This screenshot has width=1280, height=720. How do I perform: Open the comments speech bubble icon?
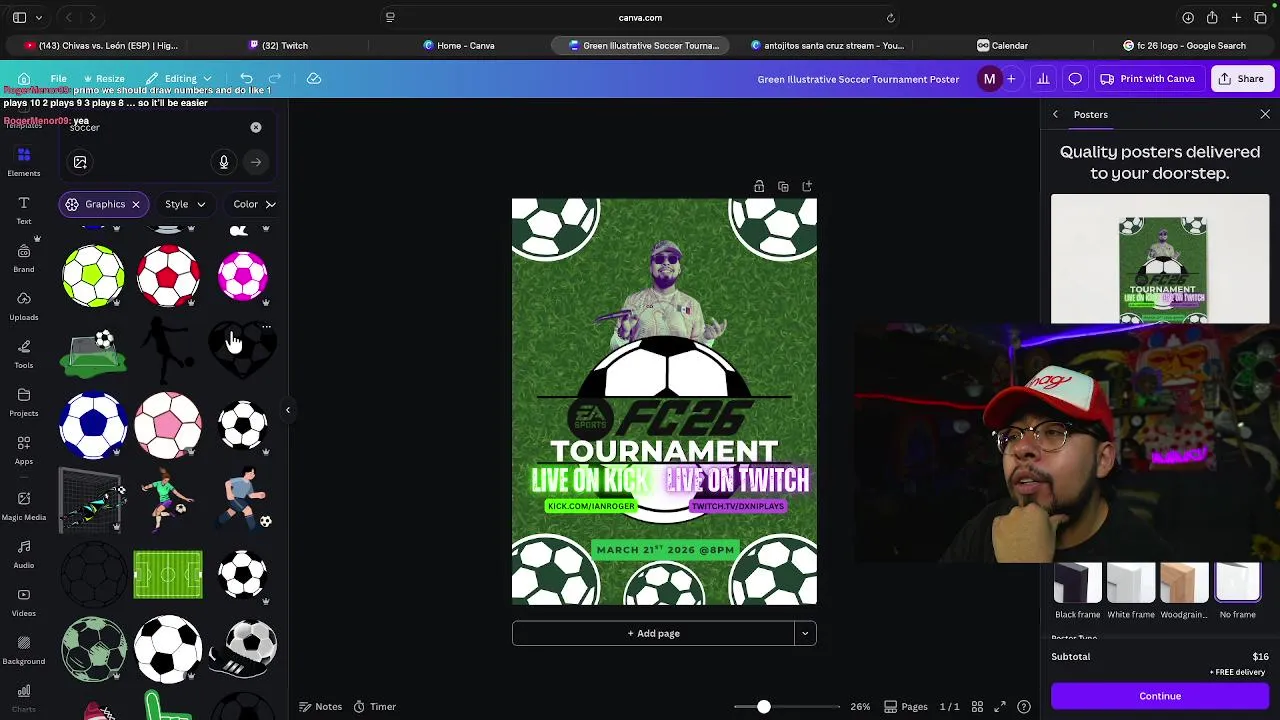(1075, 79)
